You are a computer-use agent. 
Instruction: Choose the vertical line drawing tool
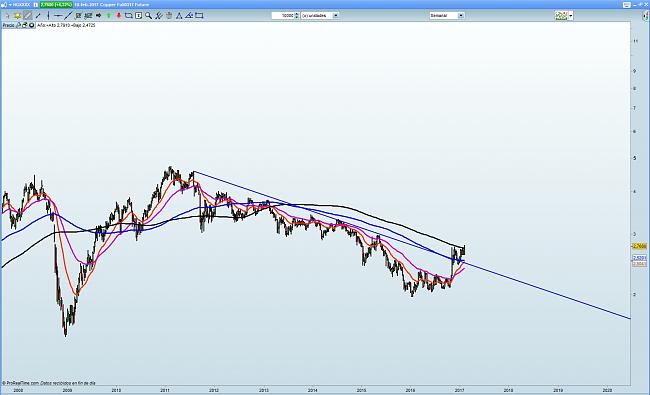point(49,16)
